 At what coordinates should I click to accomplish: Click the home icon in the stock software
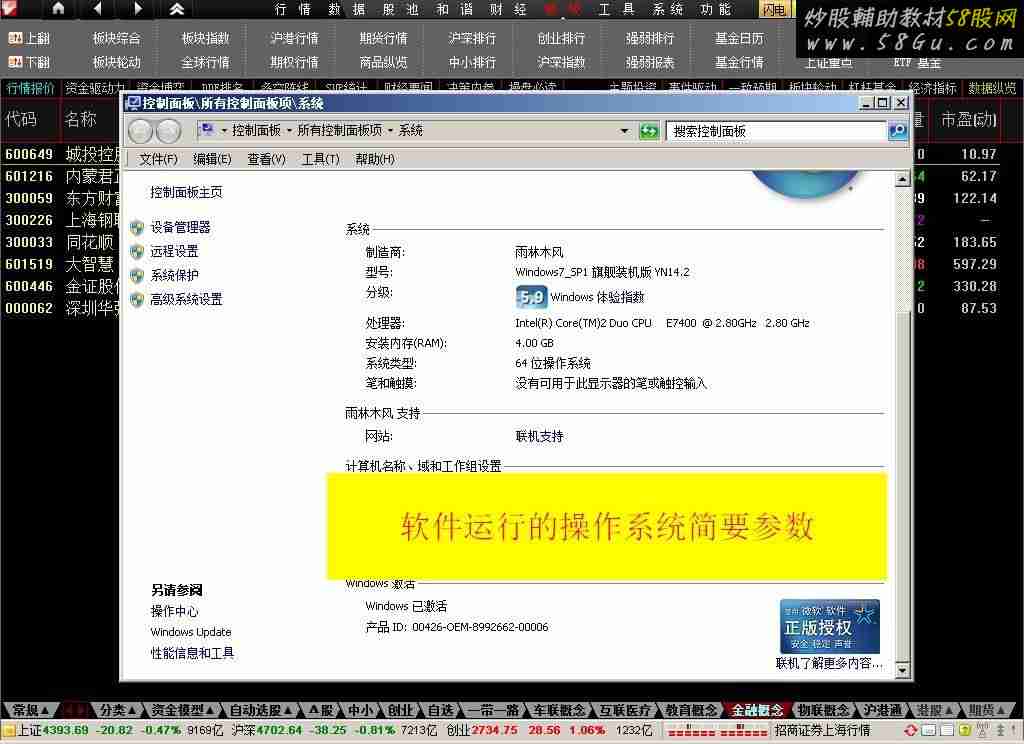58,8
